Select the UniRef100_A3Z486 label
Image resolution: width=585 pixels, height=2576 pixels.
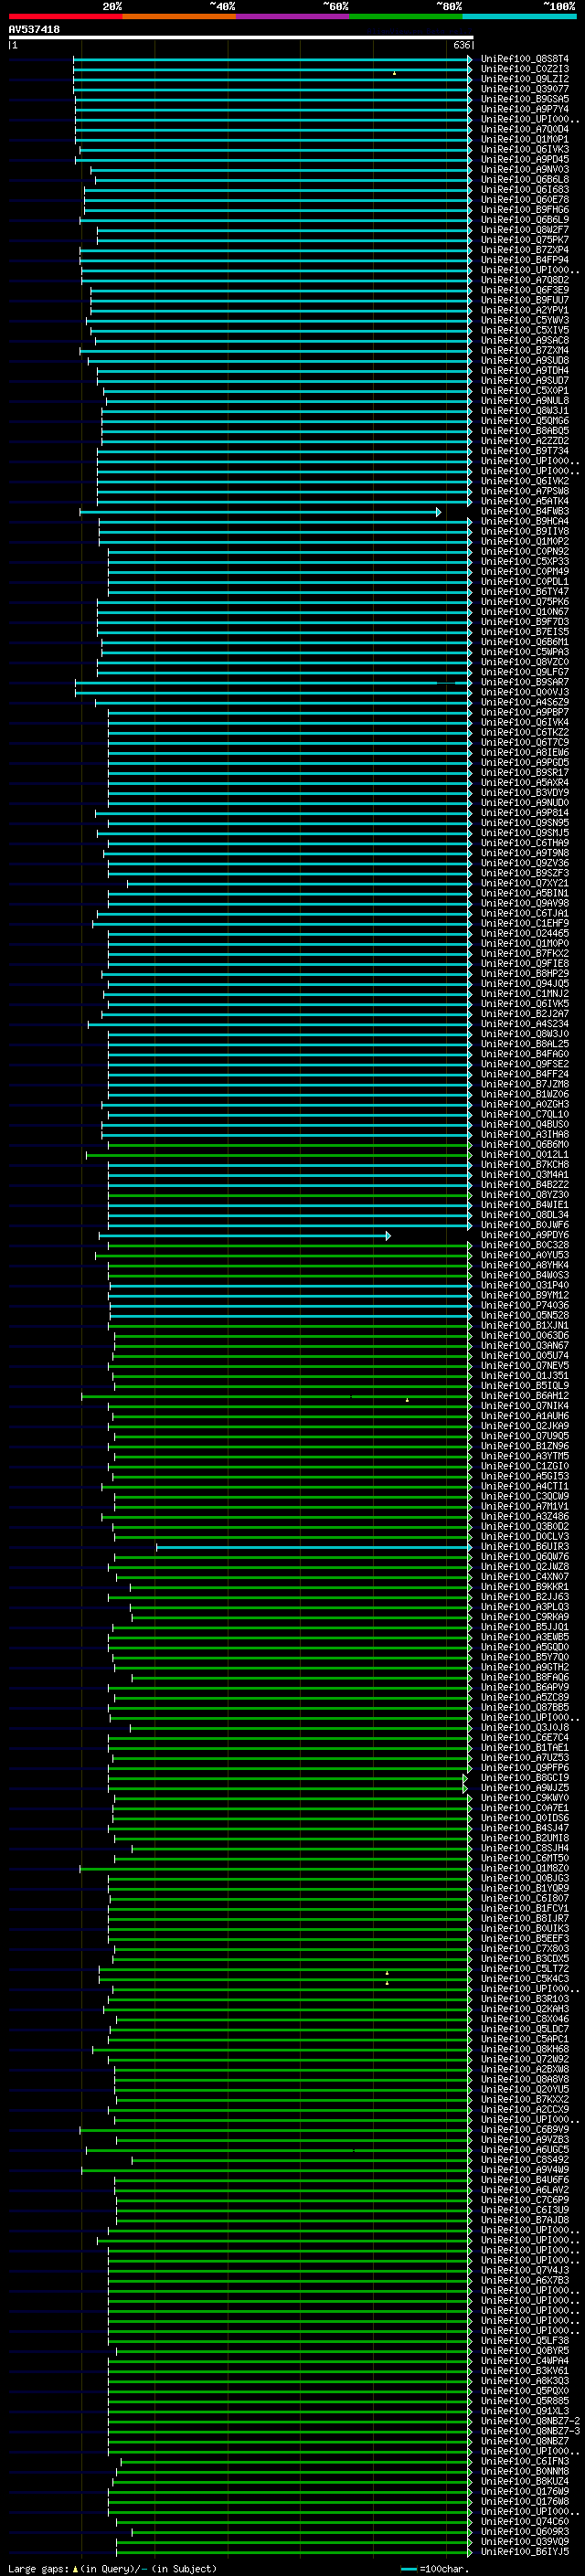tap(525, 1517)
